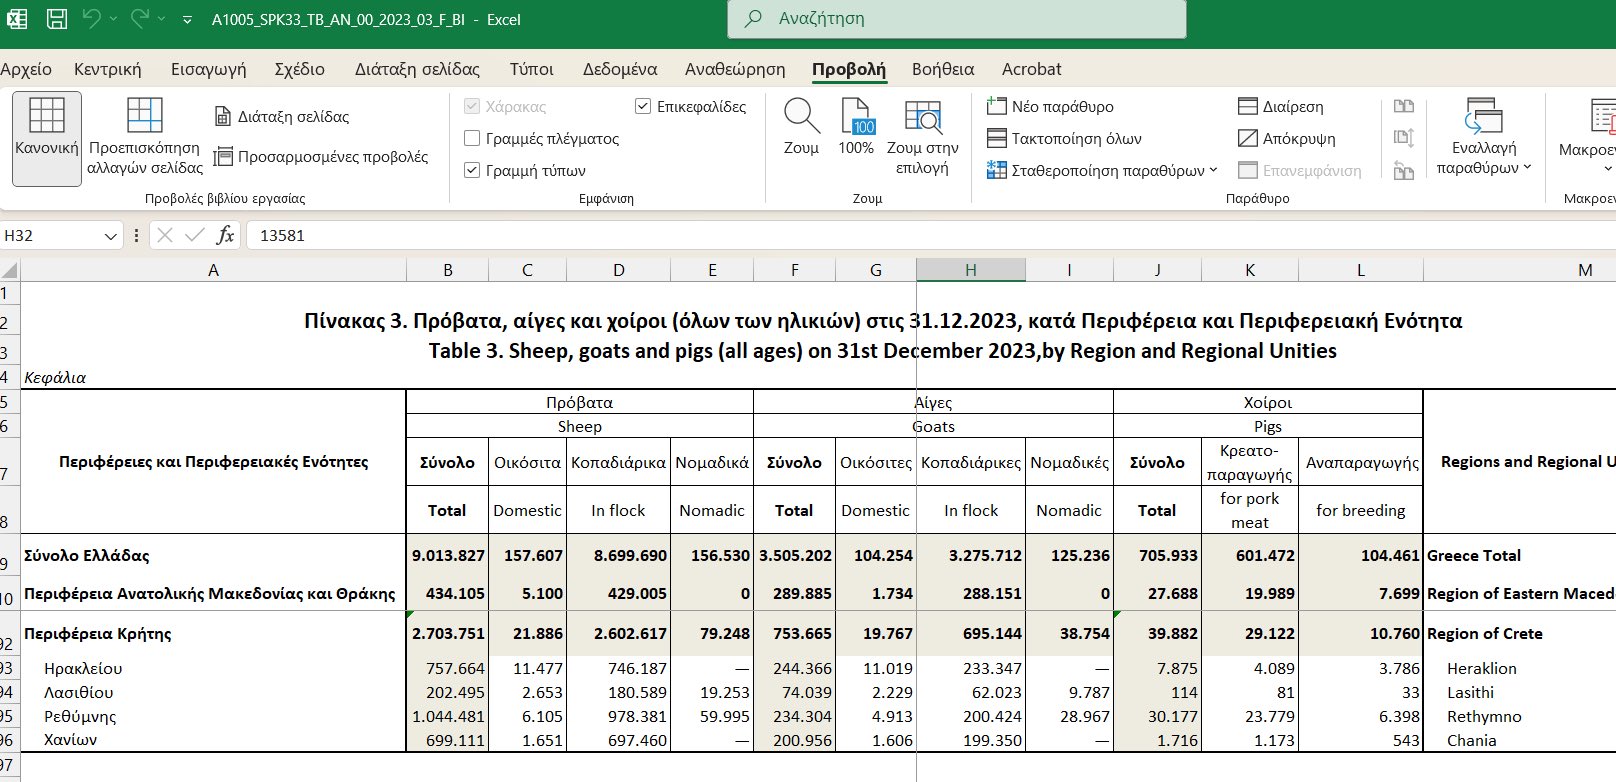1616x782 pixels.
Task: Click the Redo arrow icon
Action: pos(139,19)
